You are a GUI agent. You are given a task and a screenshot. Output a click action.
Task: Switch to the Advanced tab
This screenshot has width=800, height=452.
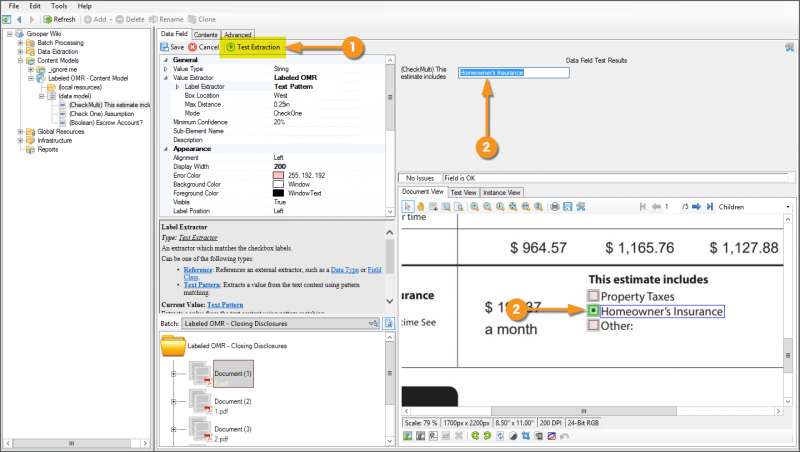coord(238,35)
